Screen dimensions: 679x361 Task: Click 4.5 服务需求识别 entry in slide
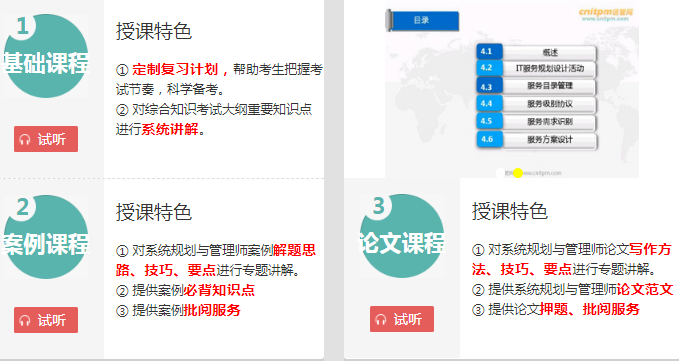(536, 122)
